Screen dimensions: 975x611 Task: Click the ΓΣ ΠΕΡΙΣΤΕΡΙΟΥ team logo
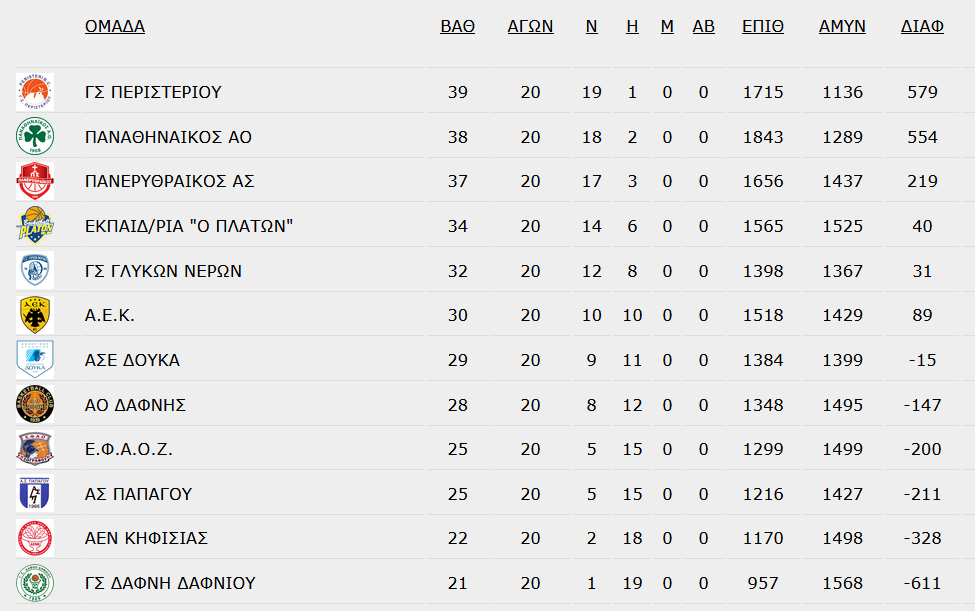[x=35, y=92]
